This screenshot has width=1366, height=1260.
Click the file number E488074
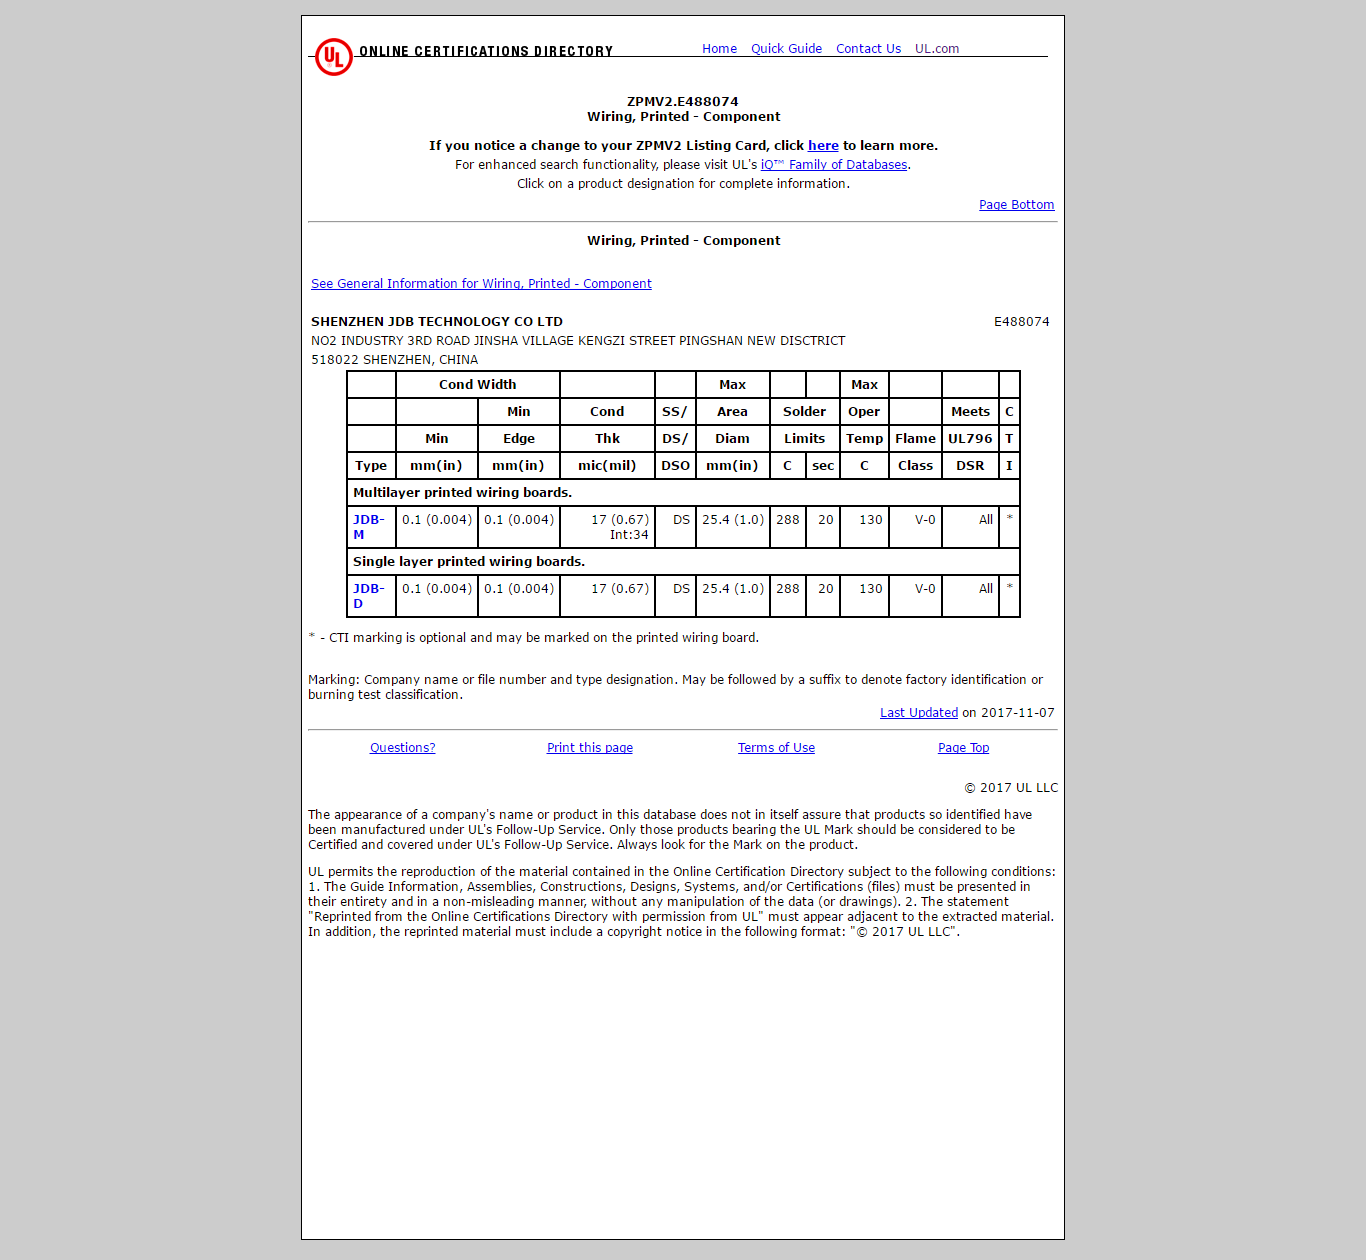pyautogui.click(x=1021, y=322)
